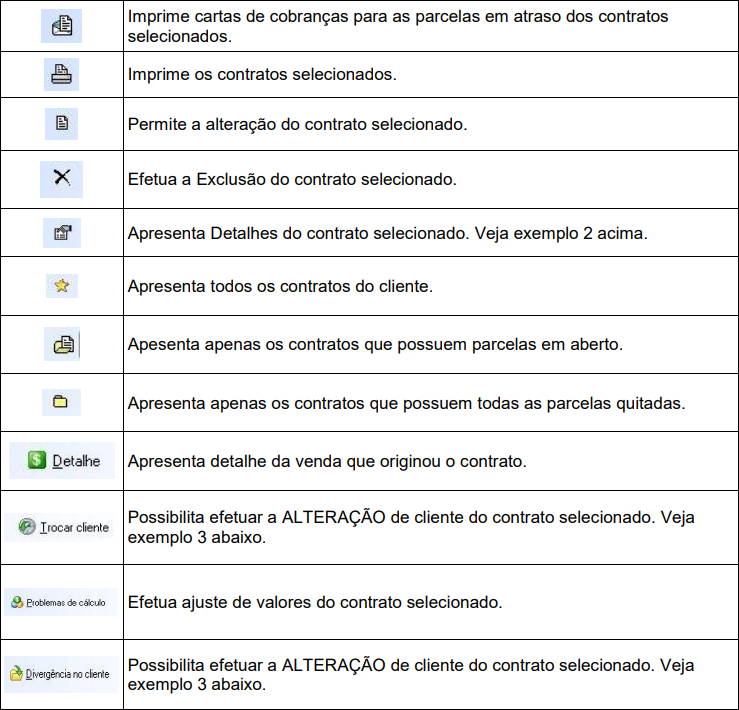Click the Detalhe button with dollar icon
Image resolution: width=739 pixels, height=710 pixels.
click(x=62, y=461)
